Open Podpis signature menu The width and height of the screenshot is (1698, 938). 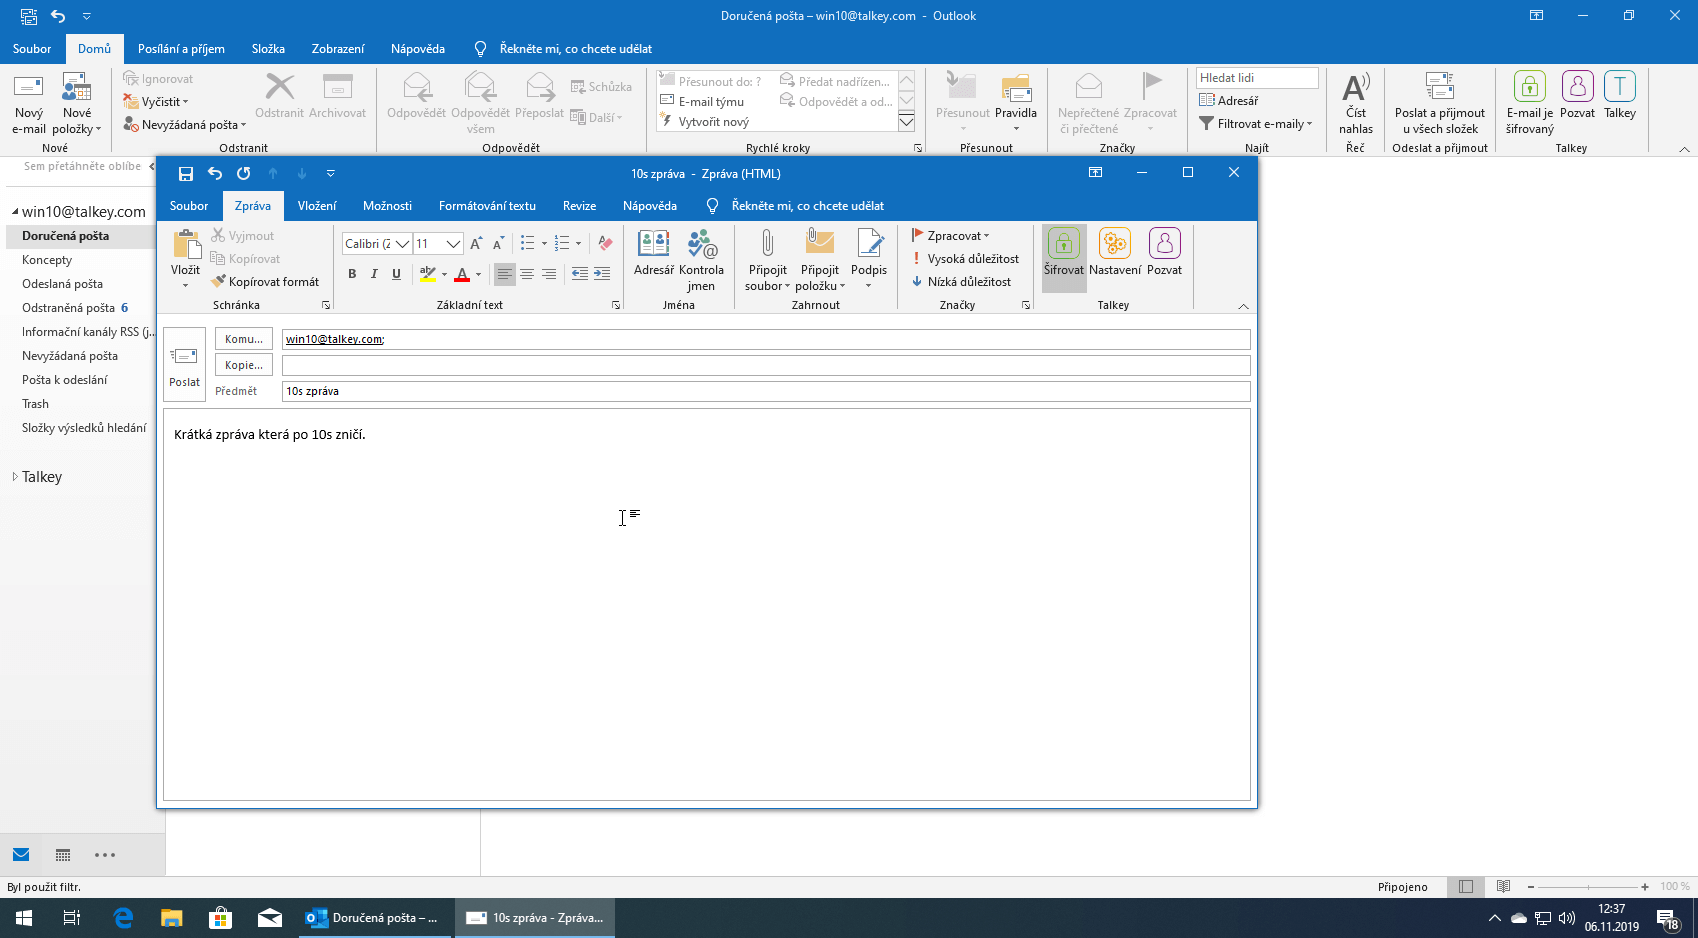(x=869, y=260)
